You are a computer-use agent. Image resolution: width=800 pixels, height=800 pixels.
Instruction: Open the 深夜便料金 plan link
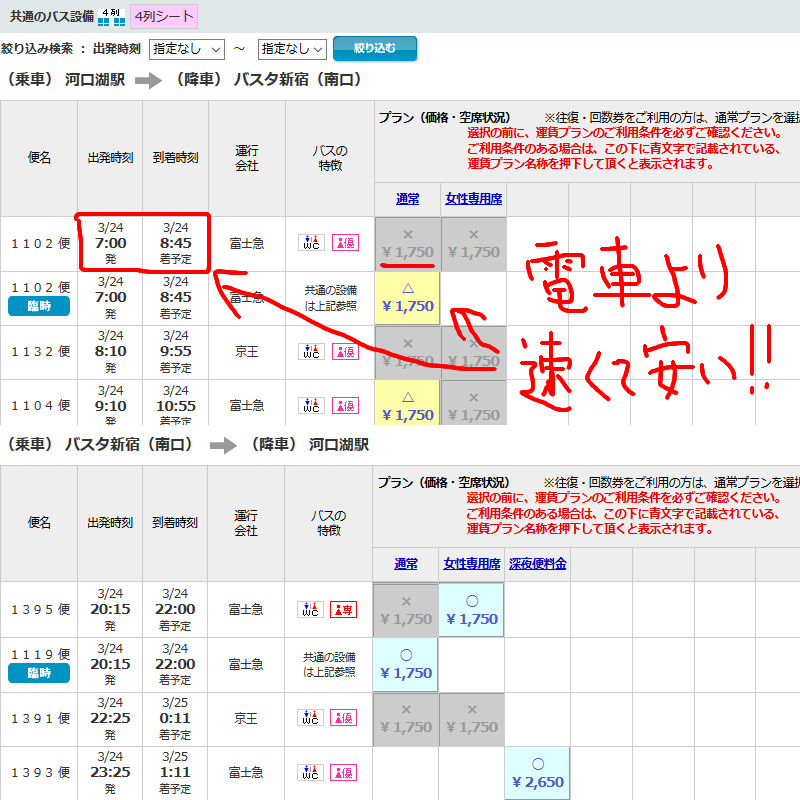click(537, 564)
